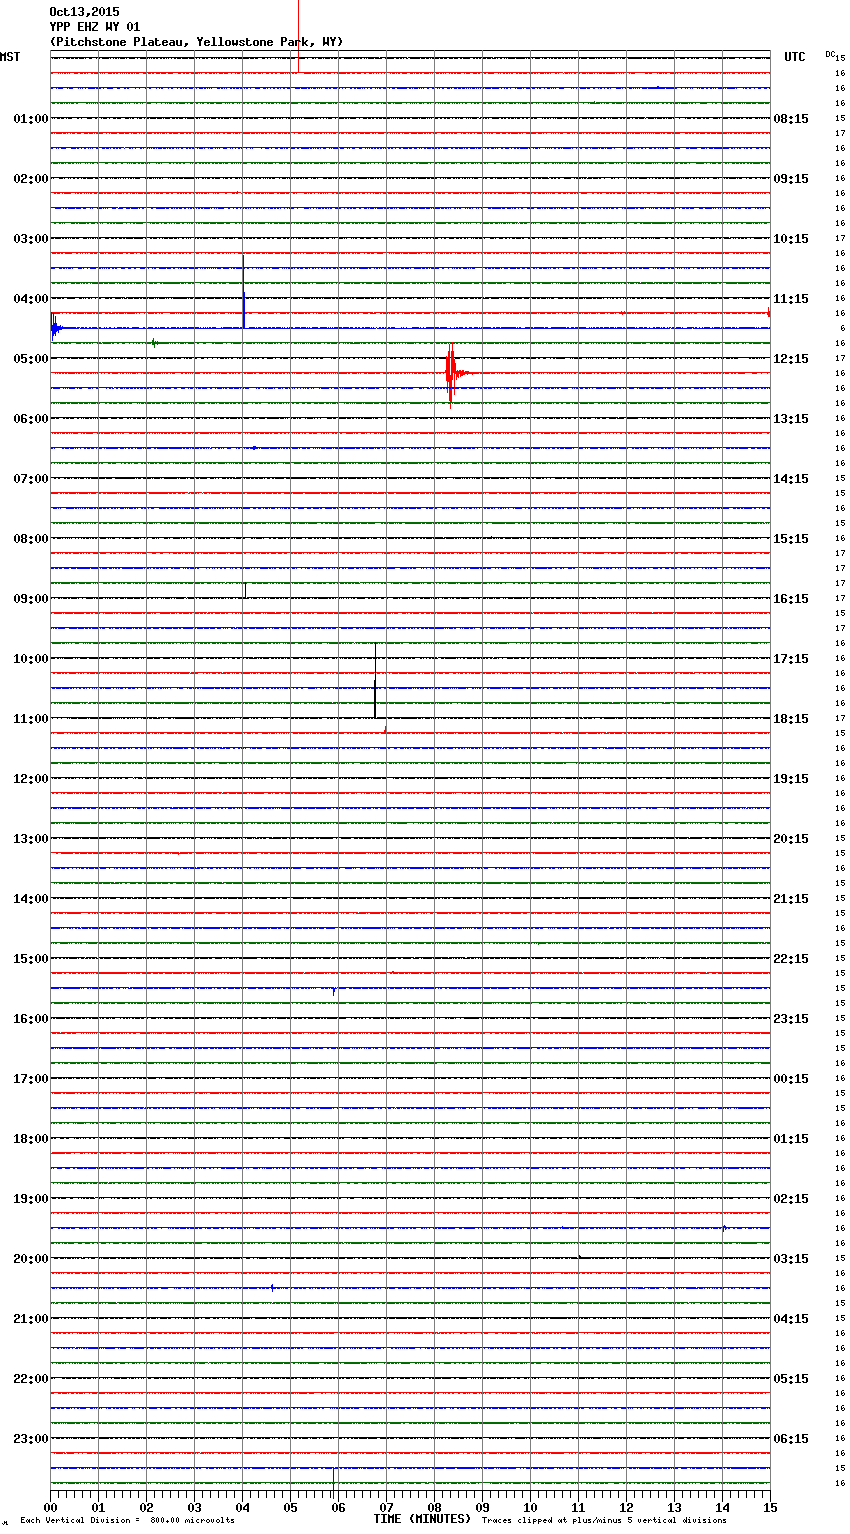Screen dimensions: 850x1534
Task: Click the 06:15 UTC time label
Action: (x=791, y=1439)
